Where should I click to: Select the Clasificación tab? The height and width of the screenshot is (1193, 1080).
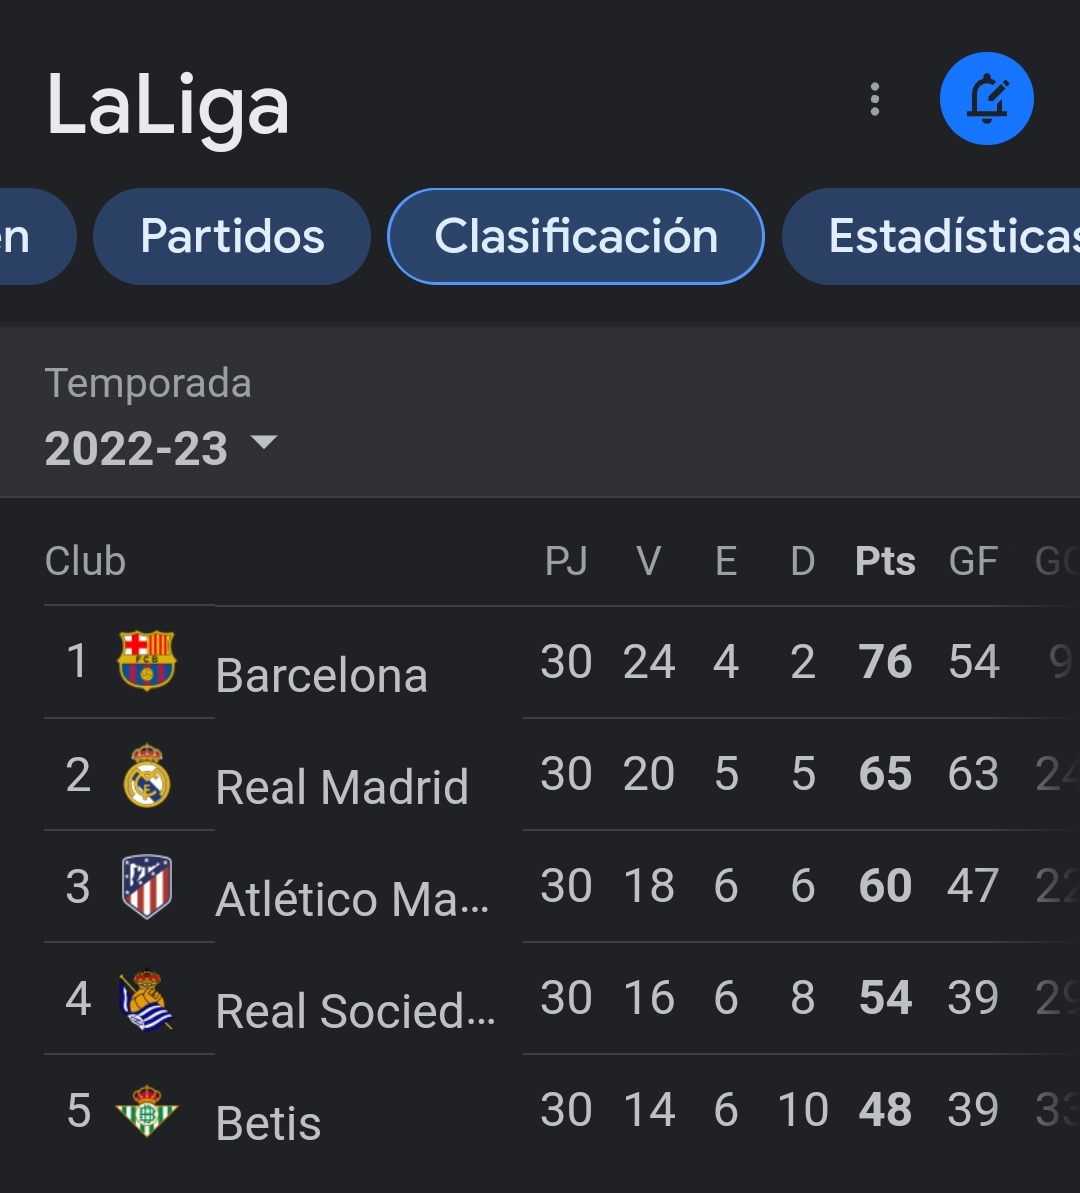coord(576,237)
